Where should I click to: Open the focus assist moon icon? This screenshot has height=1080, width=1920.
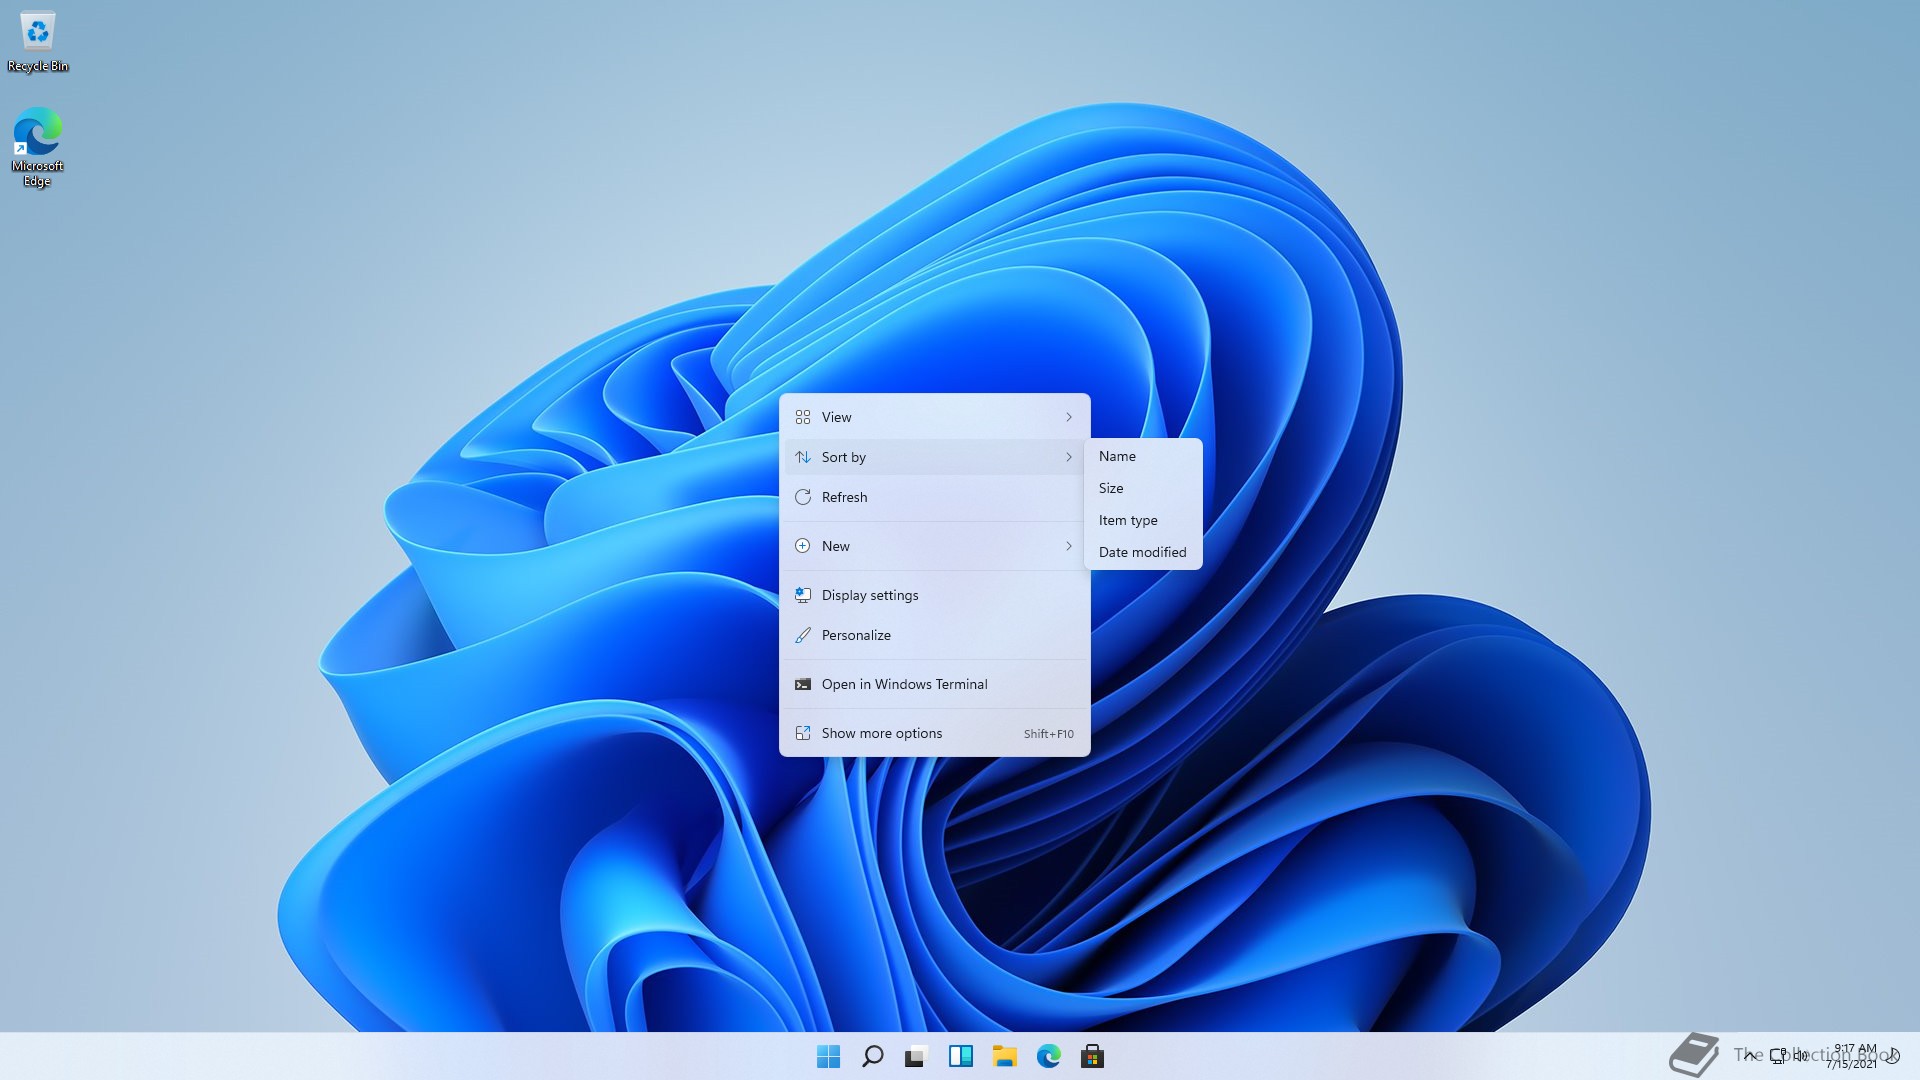[1893, 1055]
